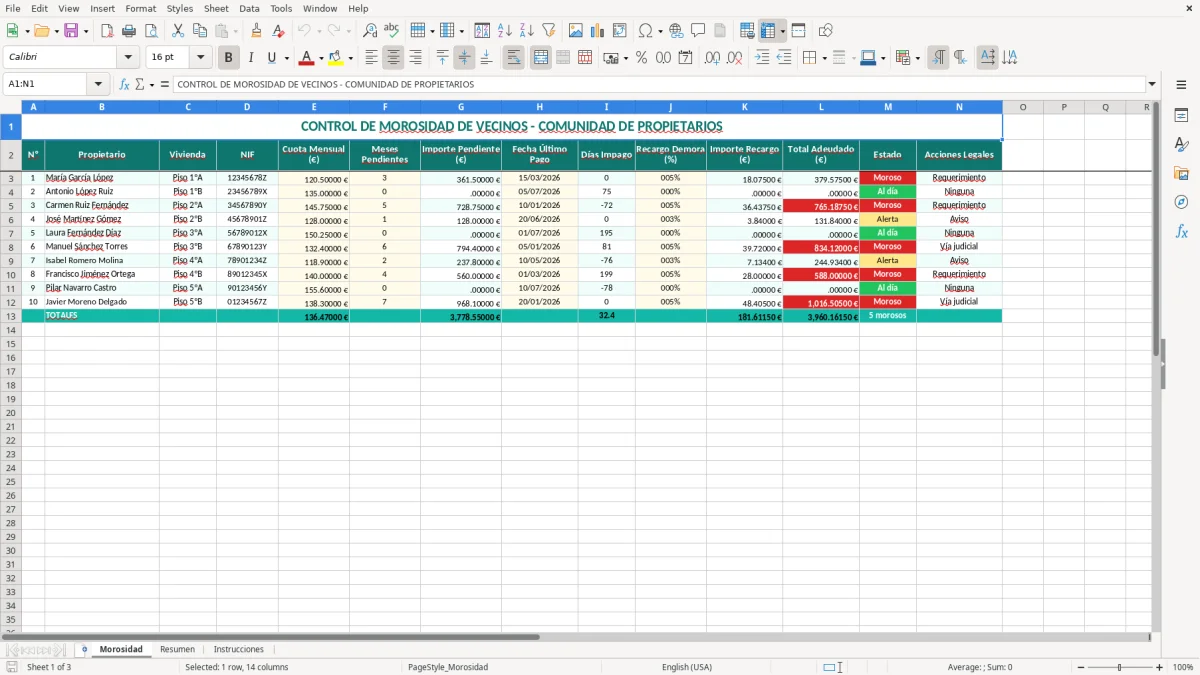Open the Font Size dropdown
Screen dimensions: 1200x675
(x=201, y=58)
